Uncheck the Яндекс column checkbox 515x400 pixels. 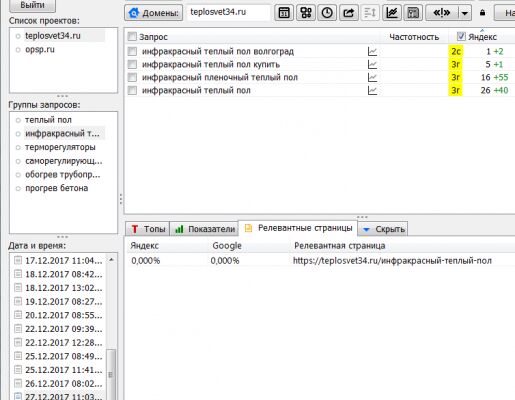[x=461, y=36]
